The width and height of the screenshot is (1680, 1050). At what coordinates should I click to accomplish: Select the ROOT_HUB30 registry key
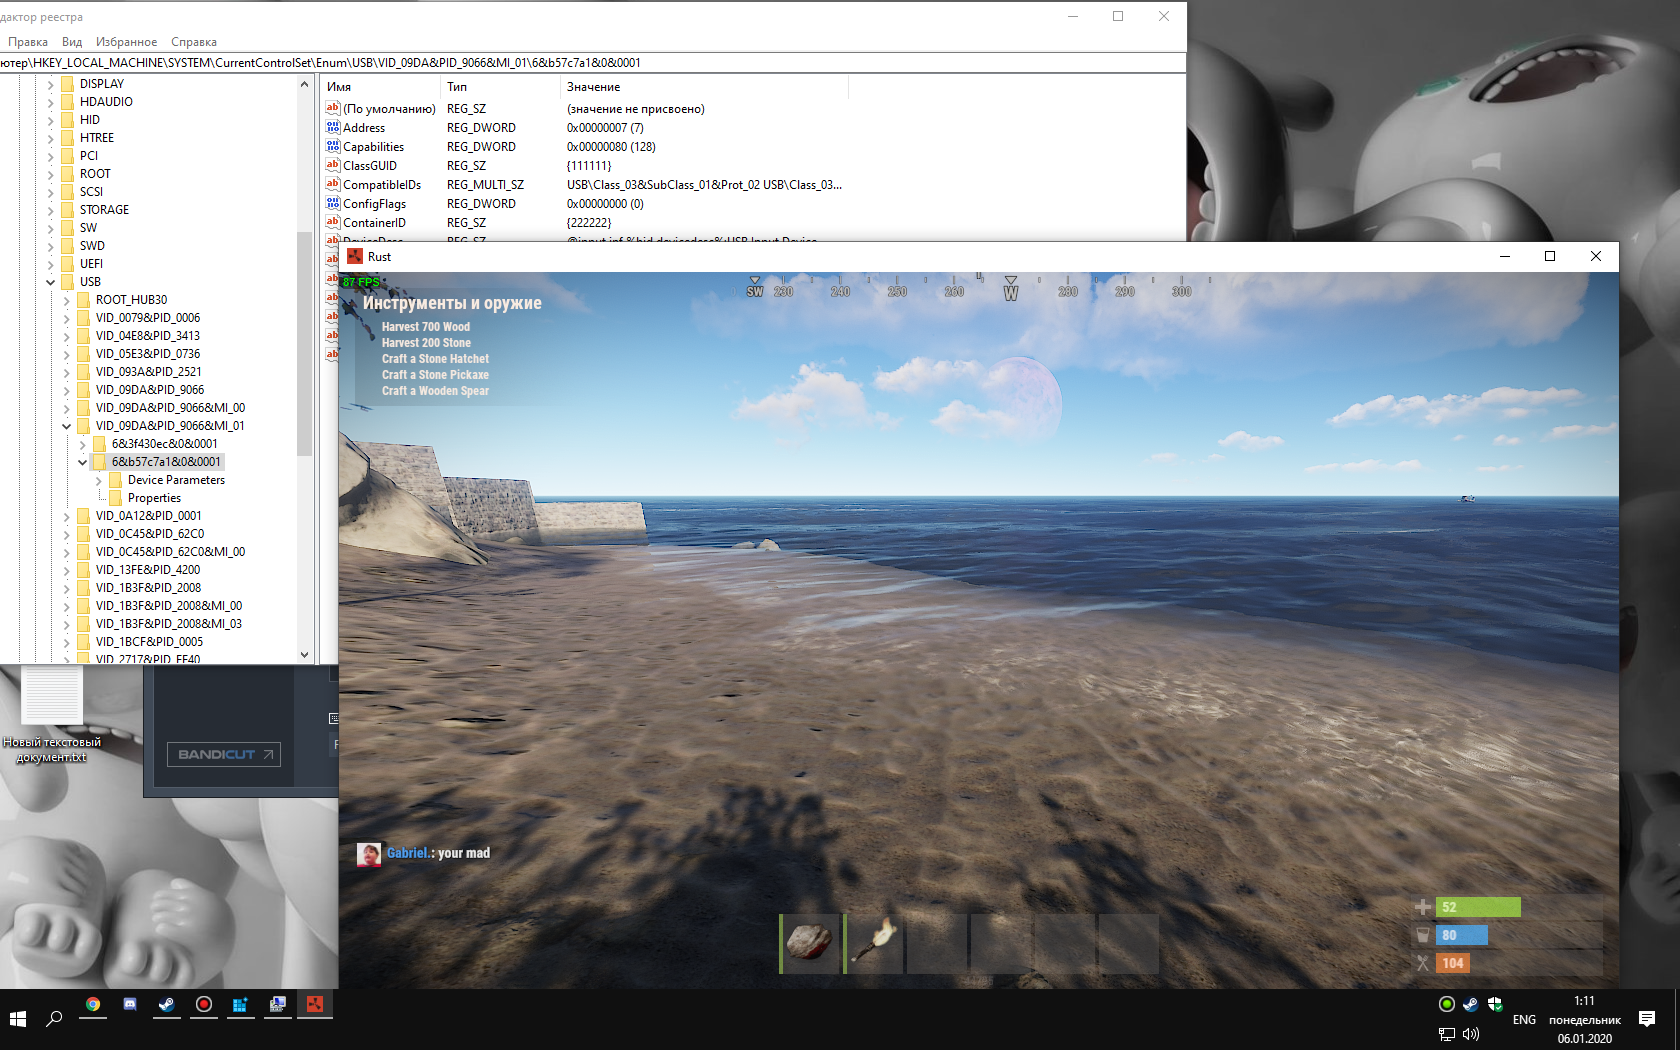pyautogui.click(x=131, y=300)
